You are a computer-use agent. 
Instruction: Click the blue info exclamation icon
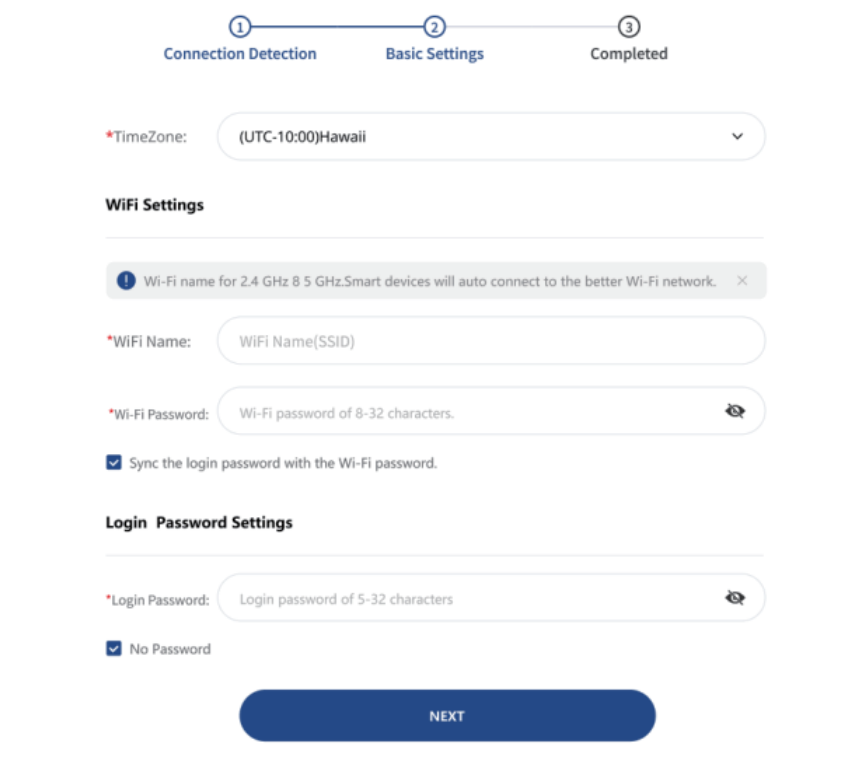point(126,281)
